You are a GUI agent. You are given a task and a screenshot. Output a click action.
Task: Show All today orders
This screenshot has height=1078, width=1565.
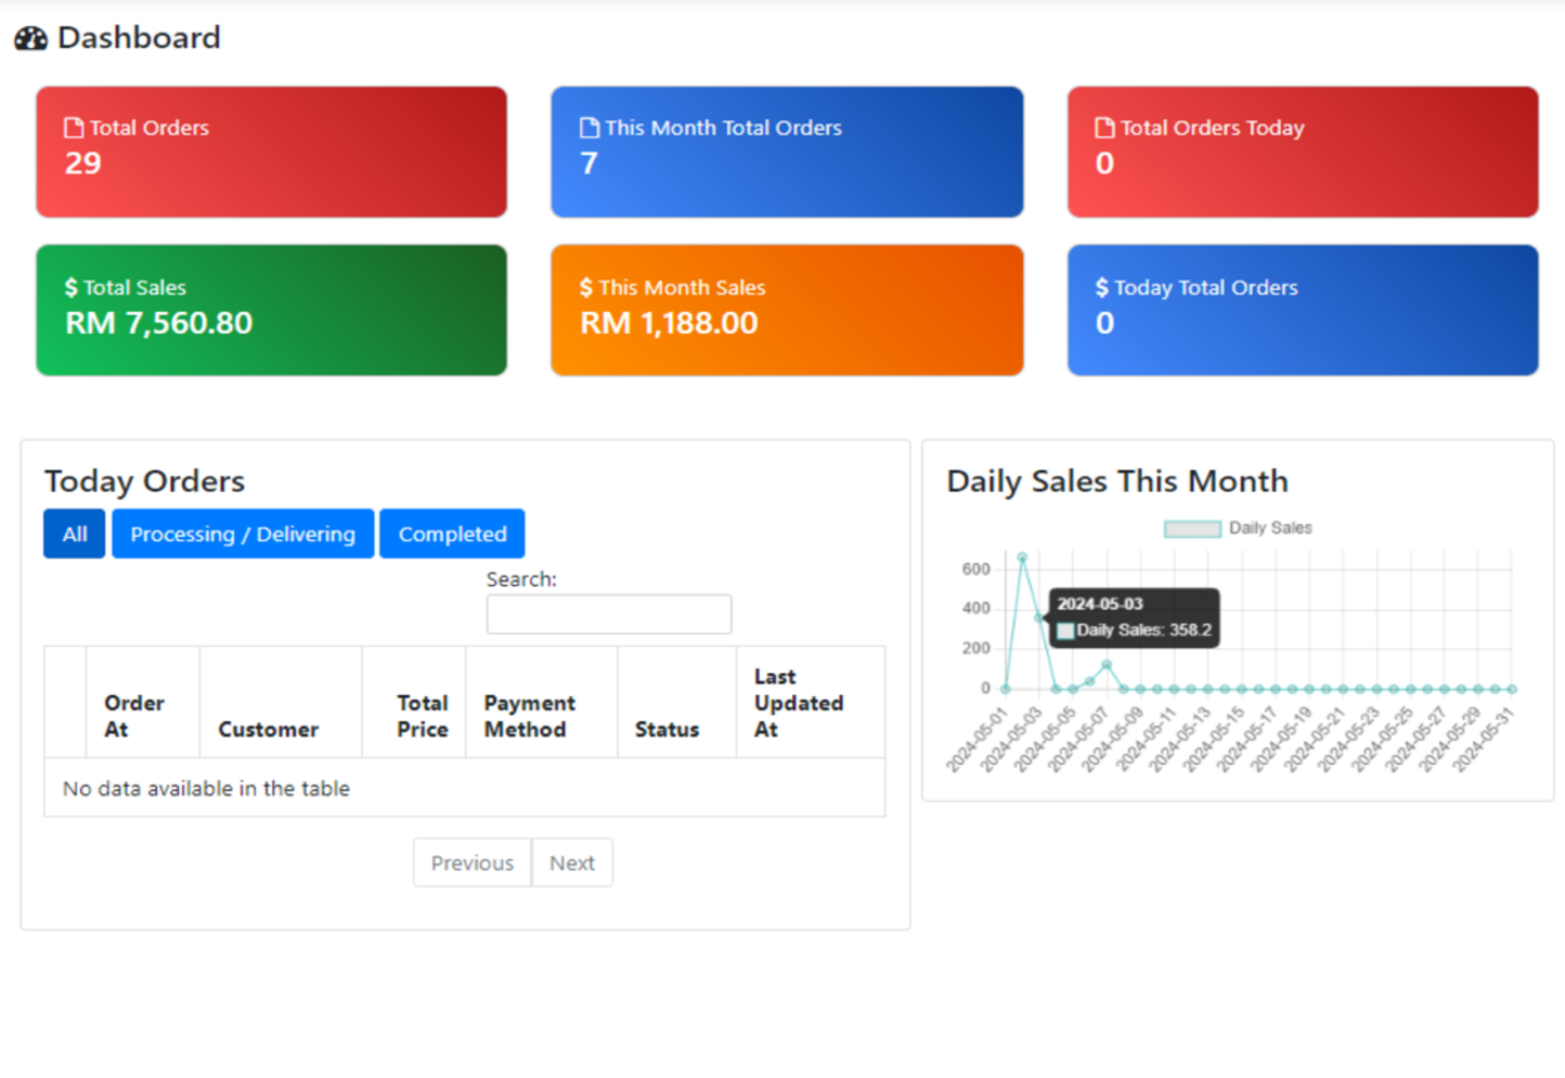[74, 534]
